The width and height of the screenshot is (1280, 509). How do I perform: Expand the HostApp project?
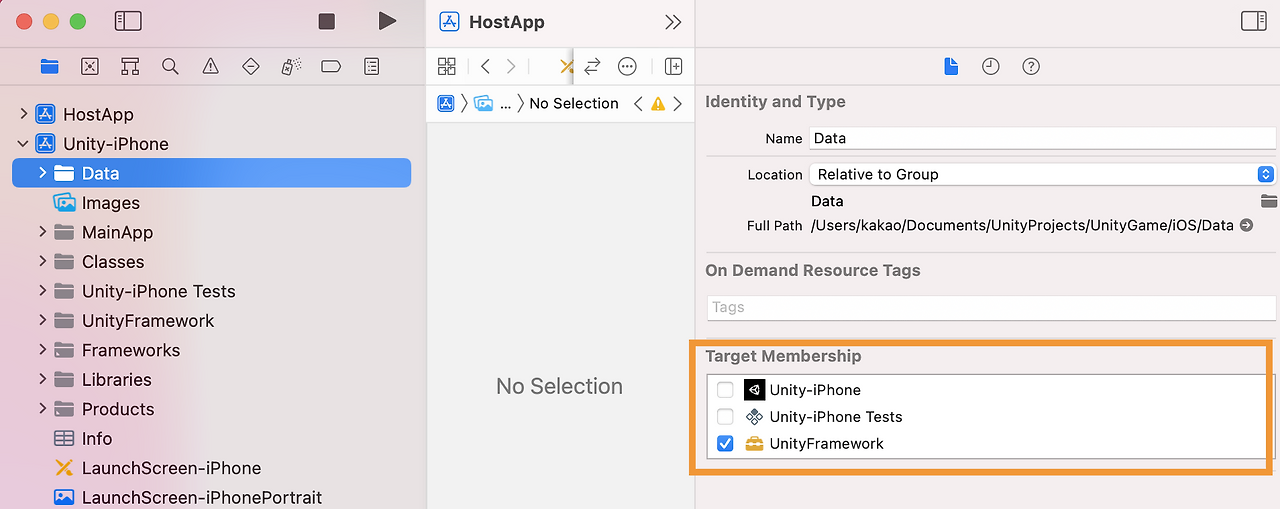point(23,114)
